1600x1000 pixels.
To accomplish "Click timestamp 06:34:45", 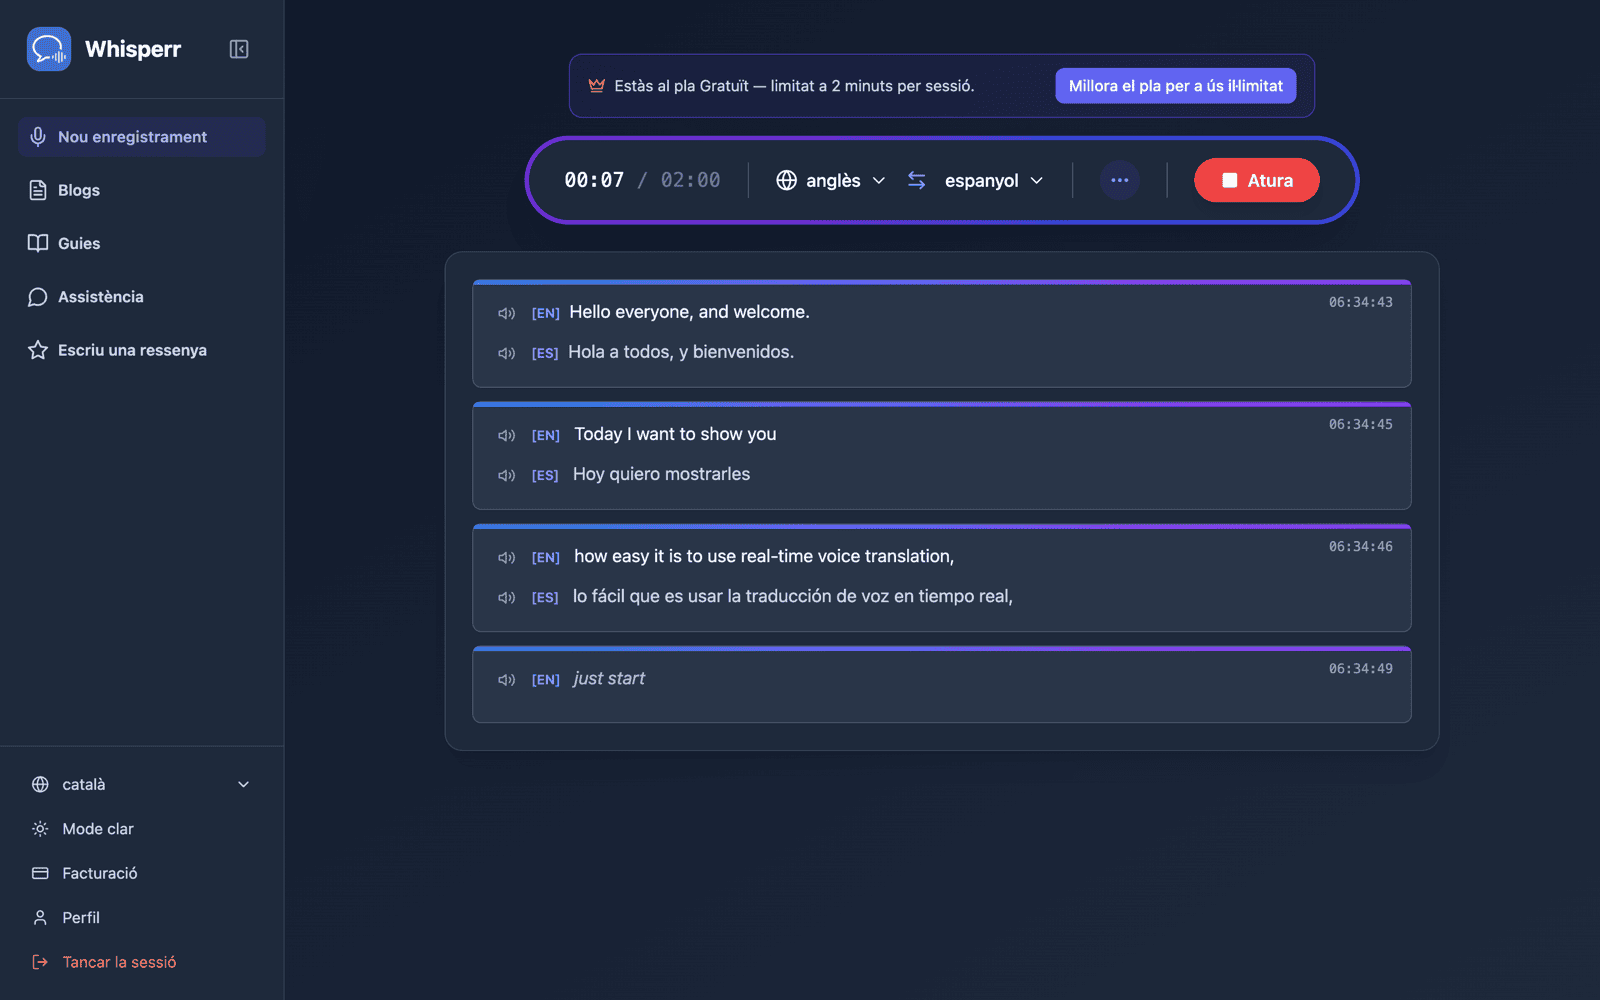I will point(1360,424).
